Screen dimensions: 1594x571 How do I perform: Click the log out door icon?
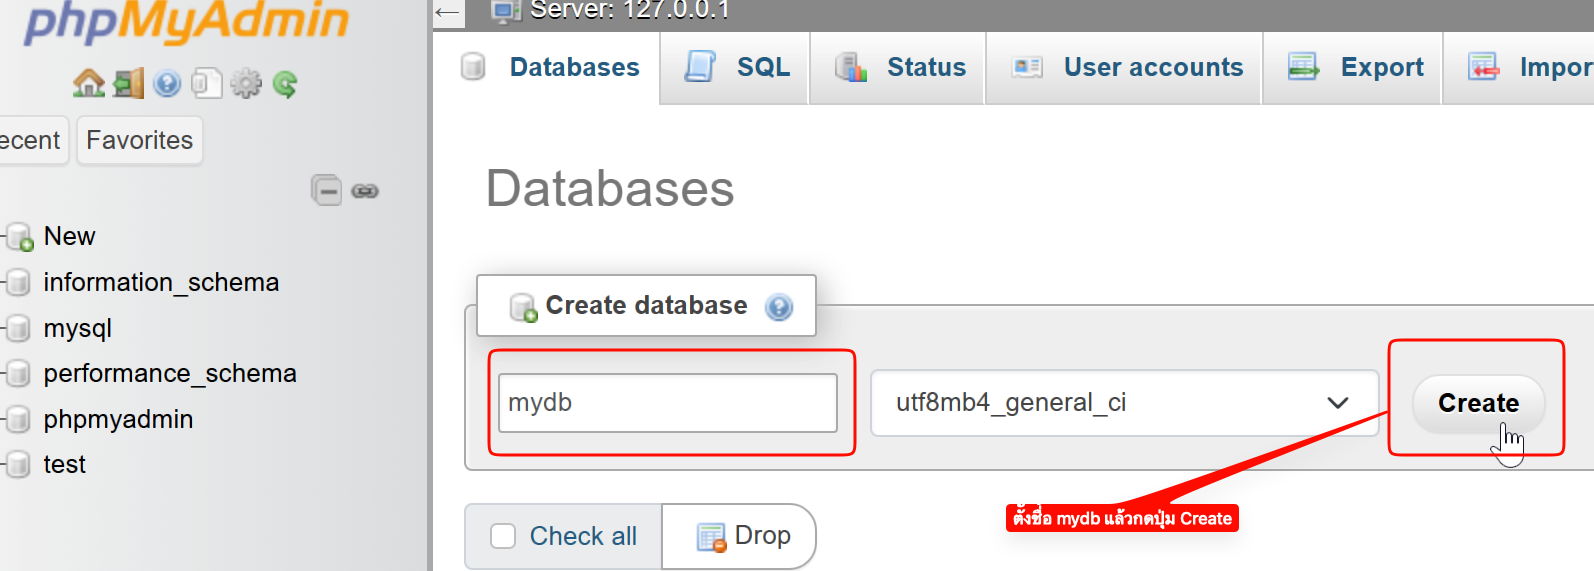(128, 84)
